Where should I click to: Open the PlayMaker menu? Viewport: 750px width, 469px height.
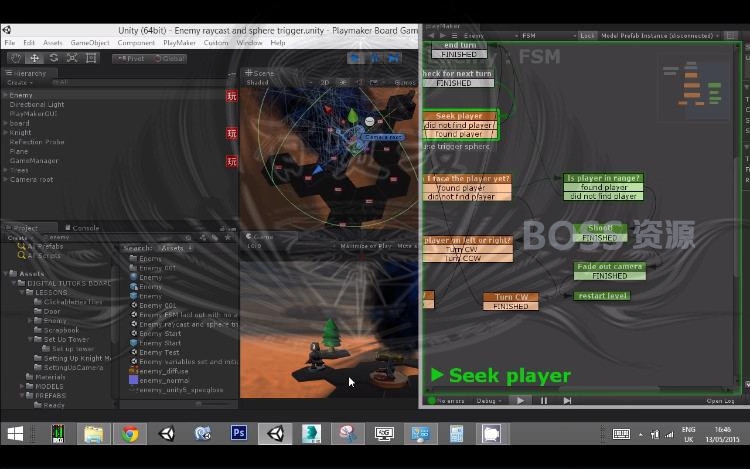point(179,43)
